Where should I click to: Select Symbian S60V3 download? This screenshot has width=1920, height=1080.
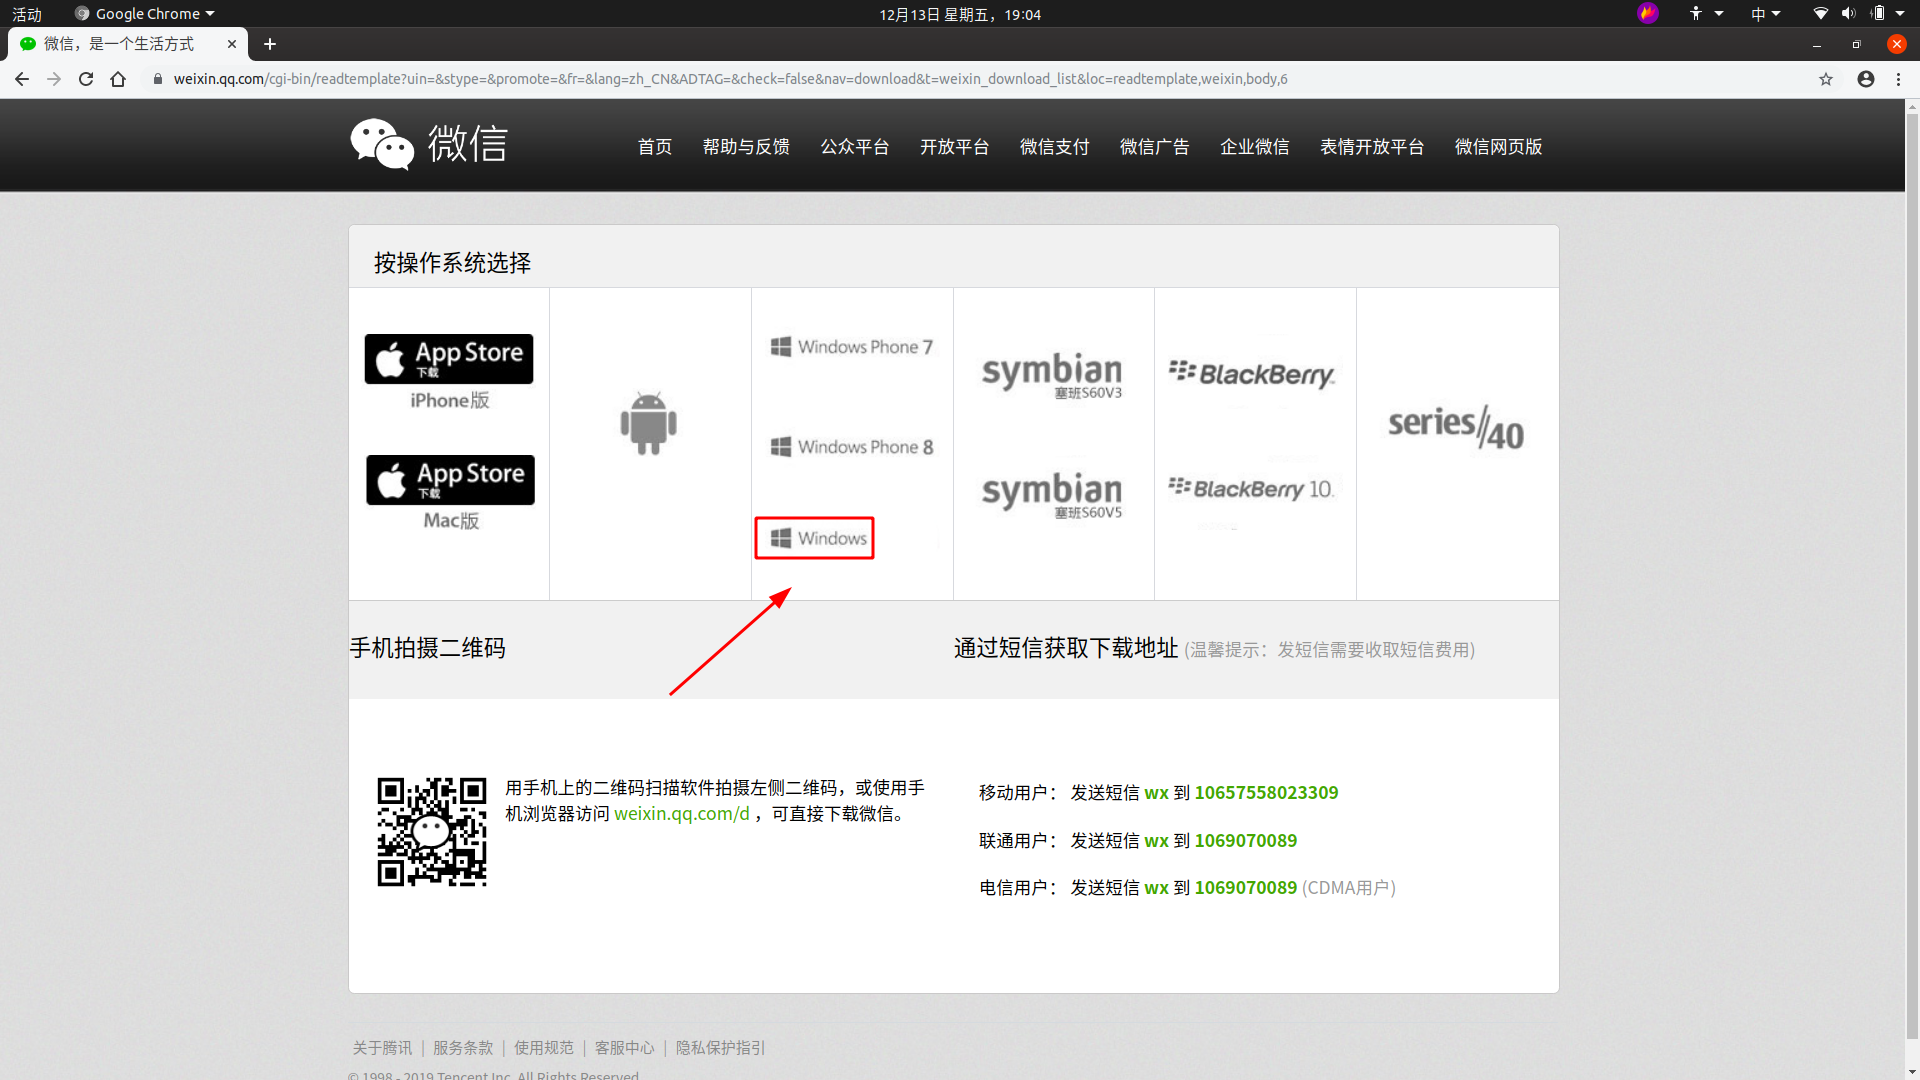point(1053,376)
